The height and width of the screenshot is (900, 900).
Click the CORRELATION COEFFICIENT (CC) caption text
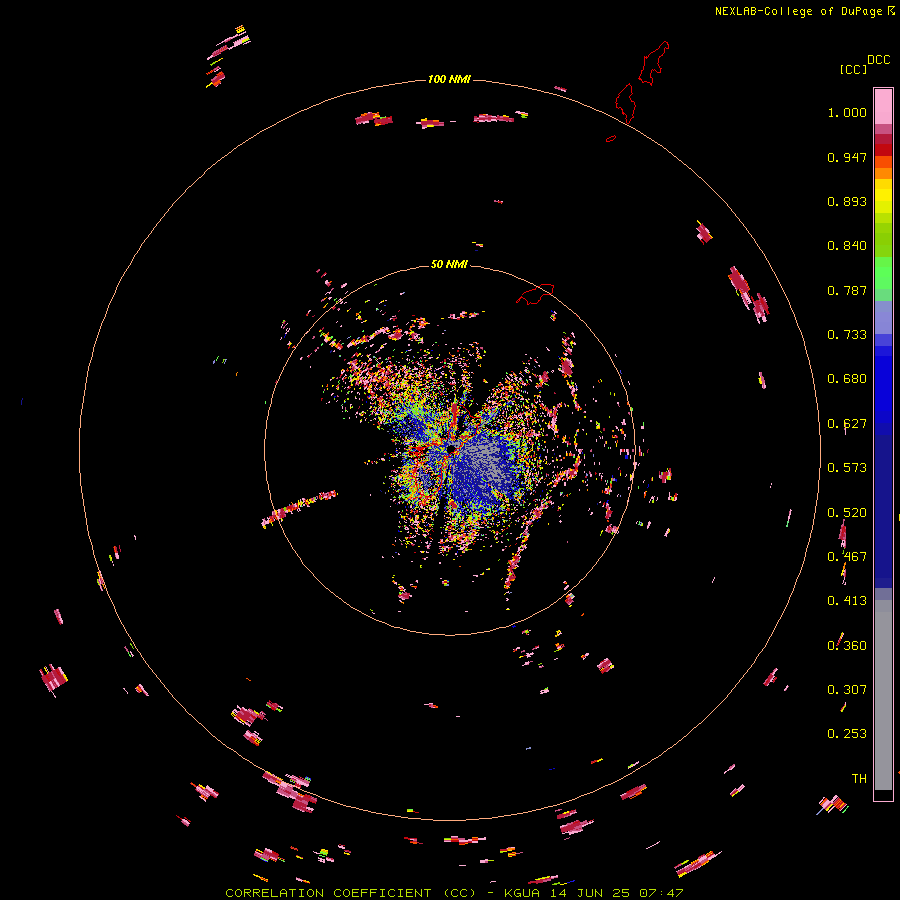[x=351, y=893]
